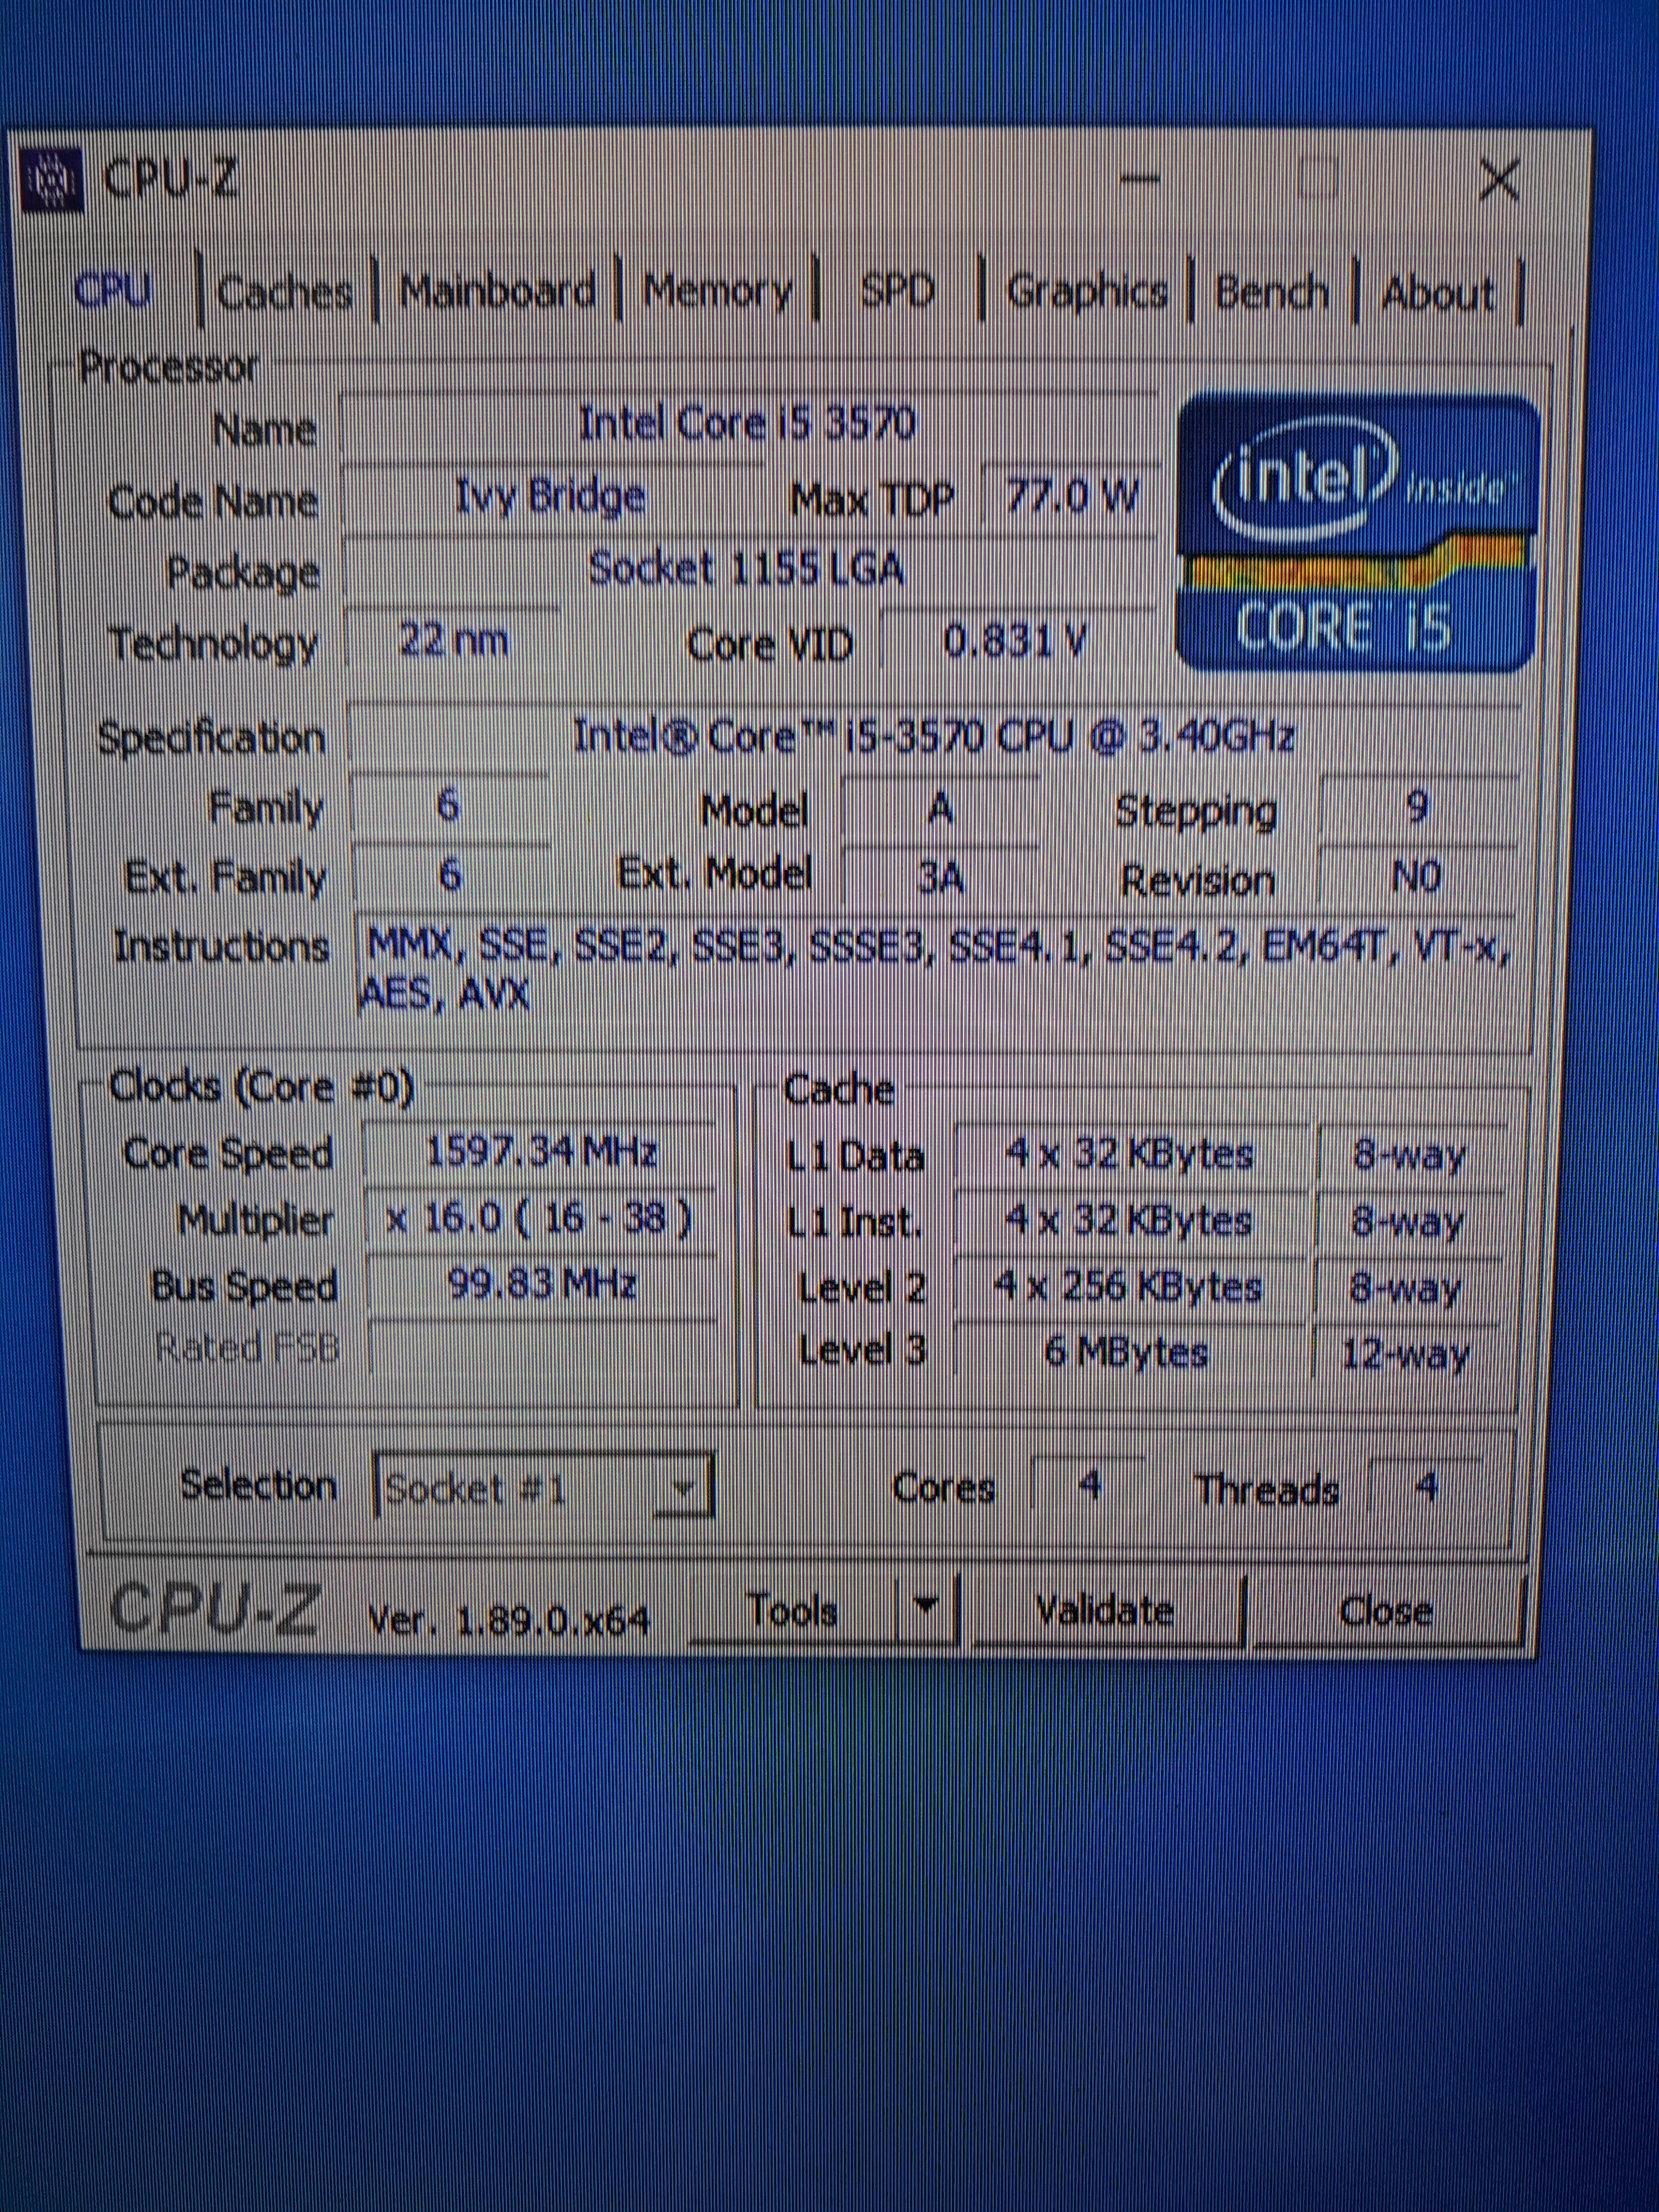1659x2212 pixels.
Task: Minimize the CPU-Z window
Action: click(1140, 181)
